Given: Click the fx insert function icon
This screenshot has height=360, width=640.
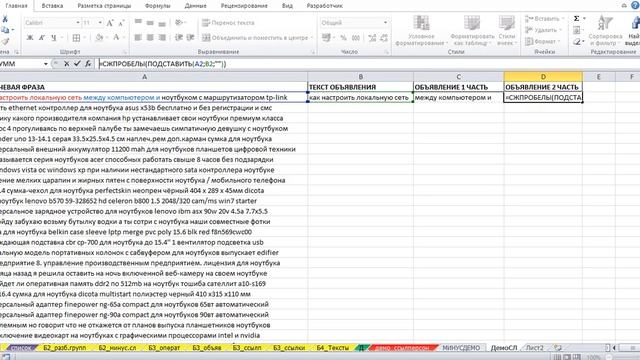Looking at the screenshot, I should [x=88, y=64].
